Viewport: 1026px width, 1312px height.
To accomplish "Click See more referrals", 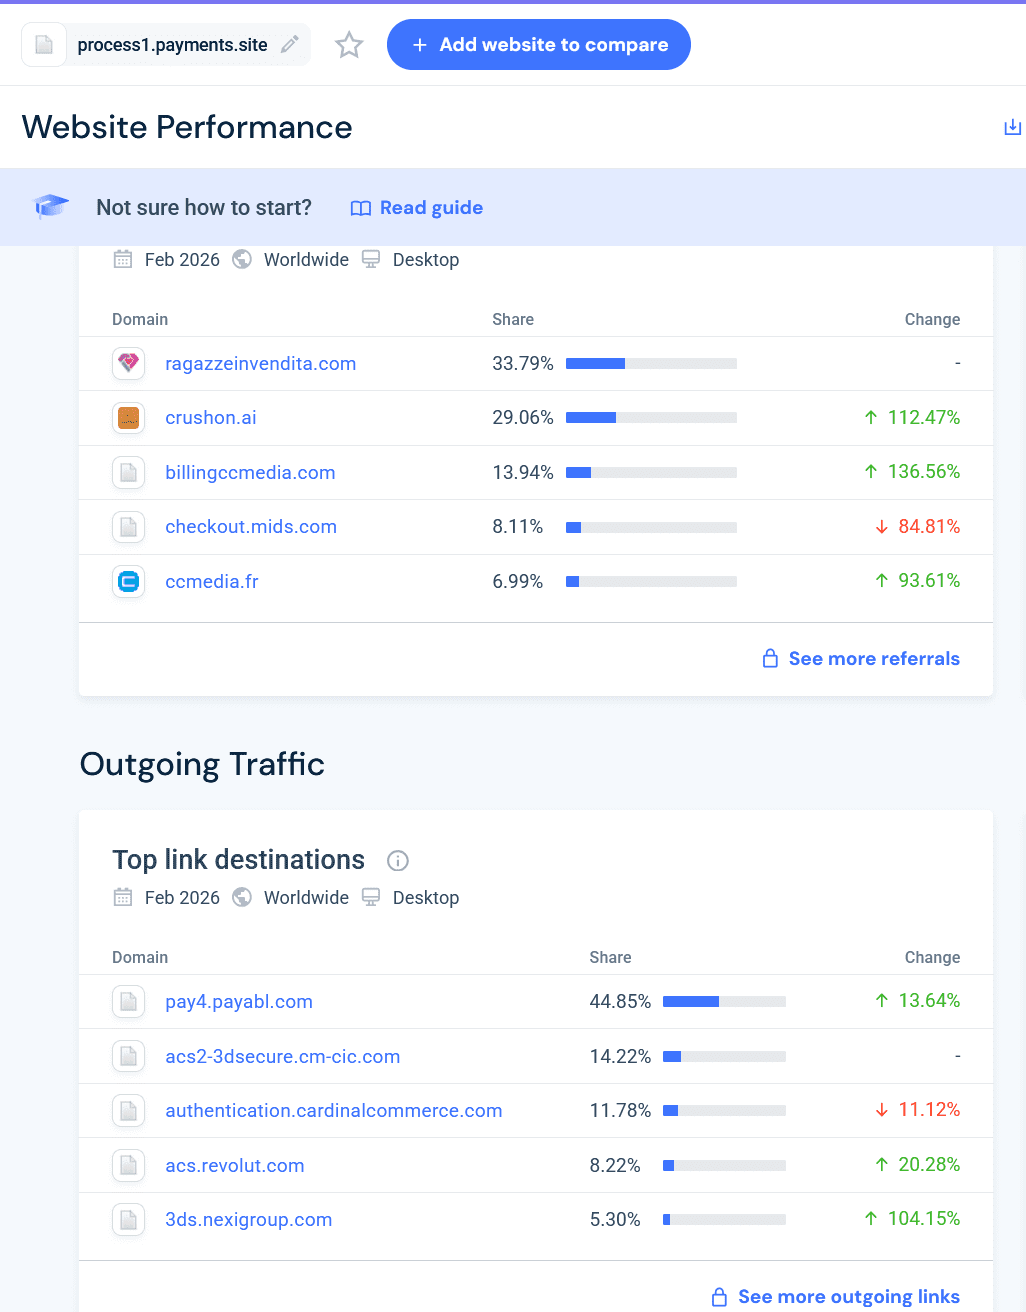I will point(874,658).
